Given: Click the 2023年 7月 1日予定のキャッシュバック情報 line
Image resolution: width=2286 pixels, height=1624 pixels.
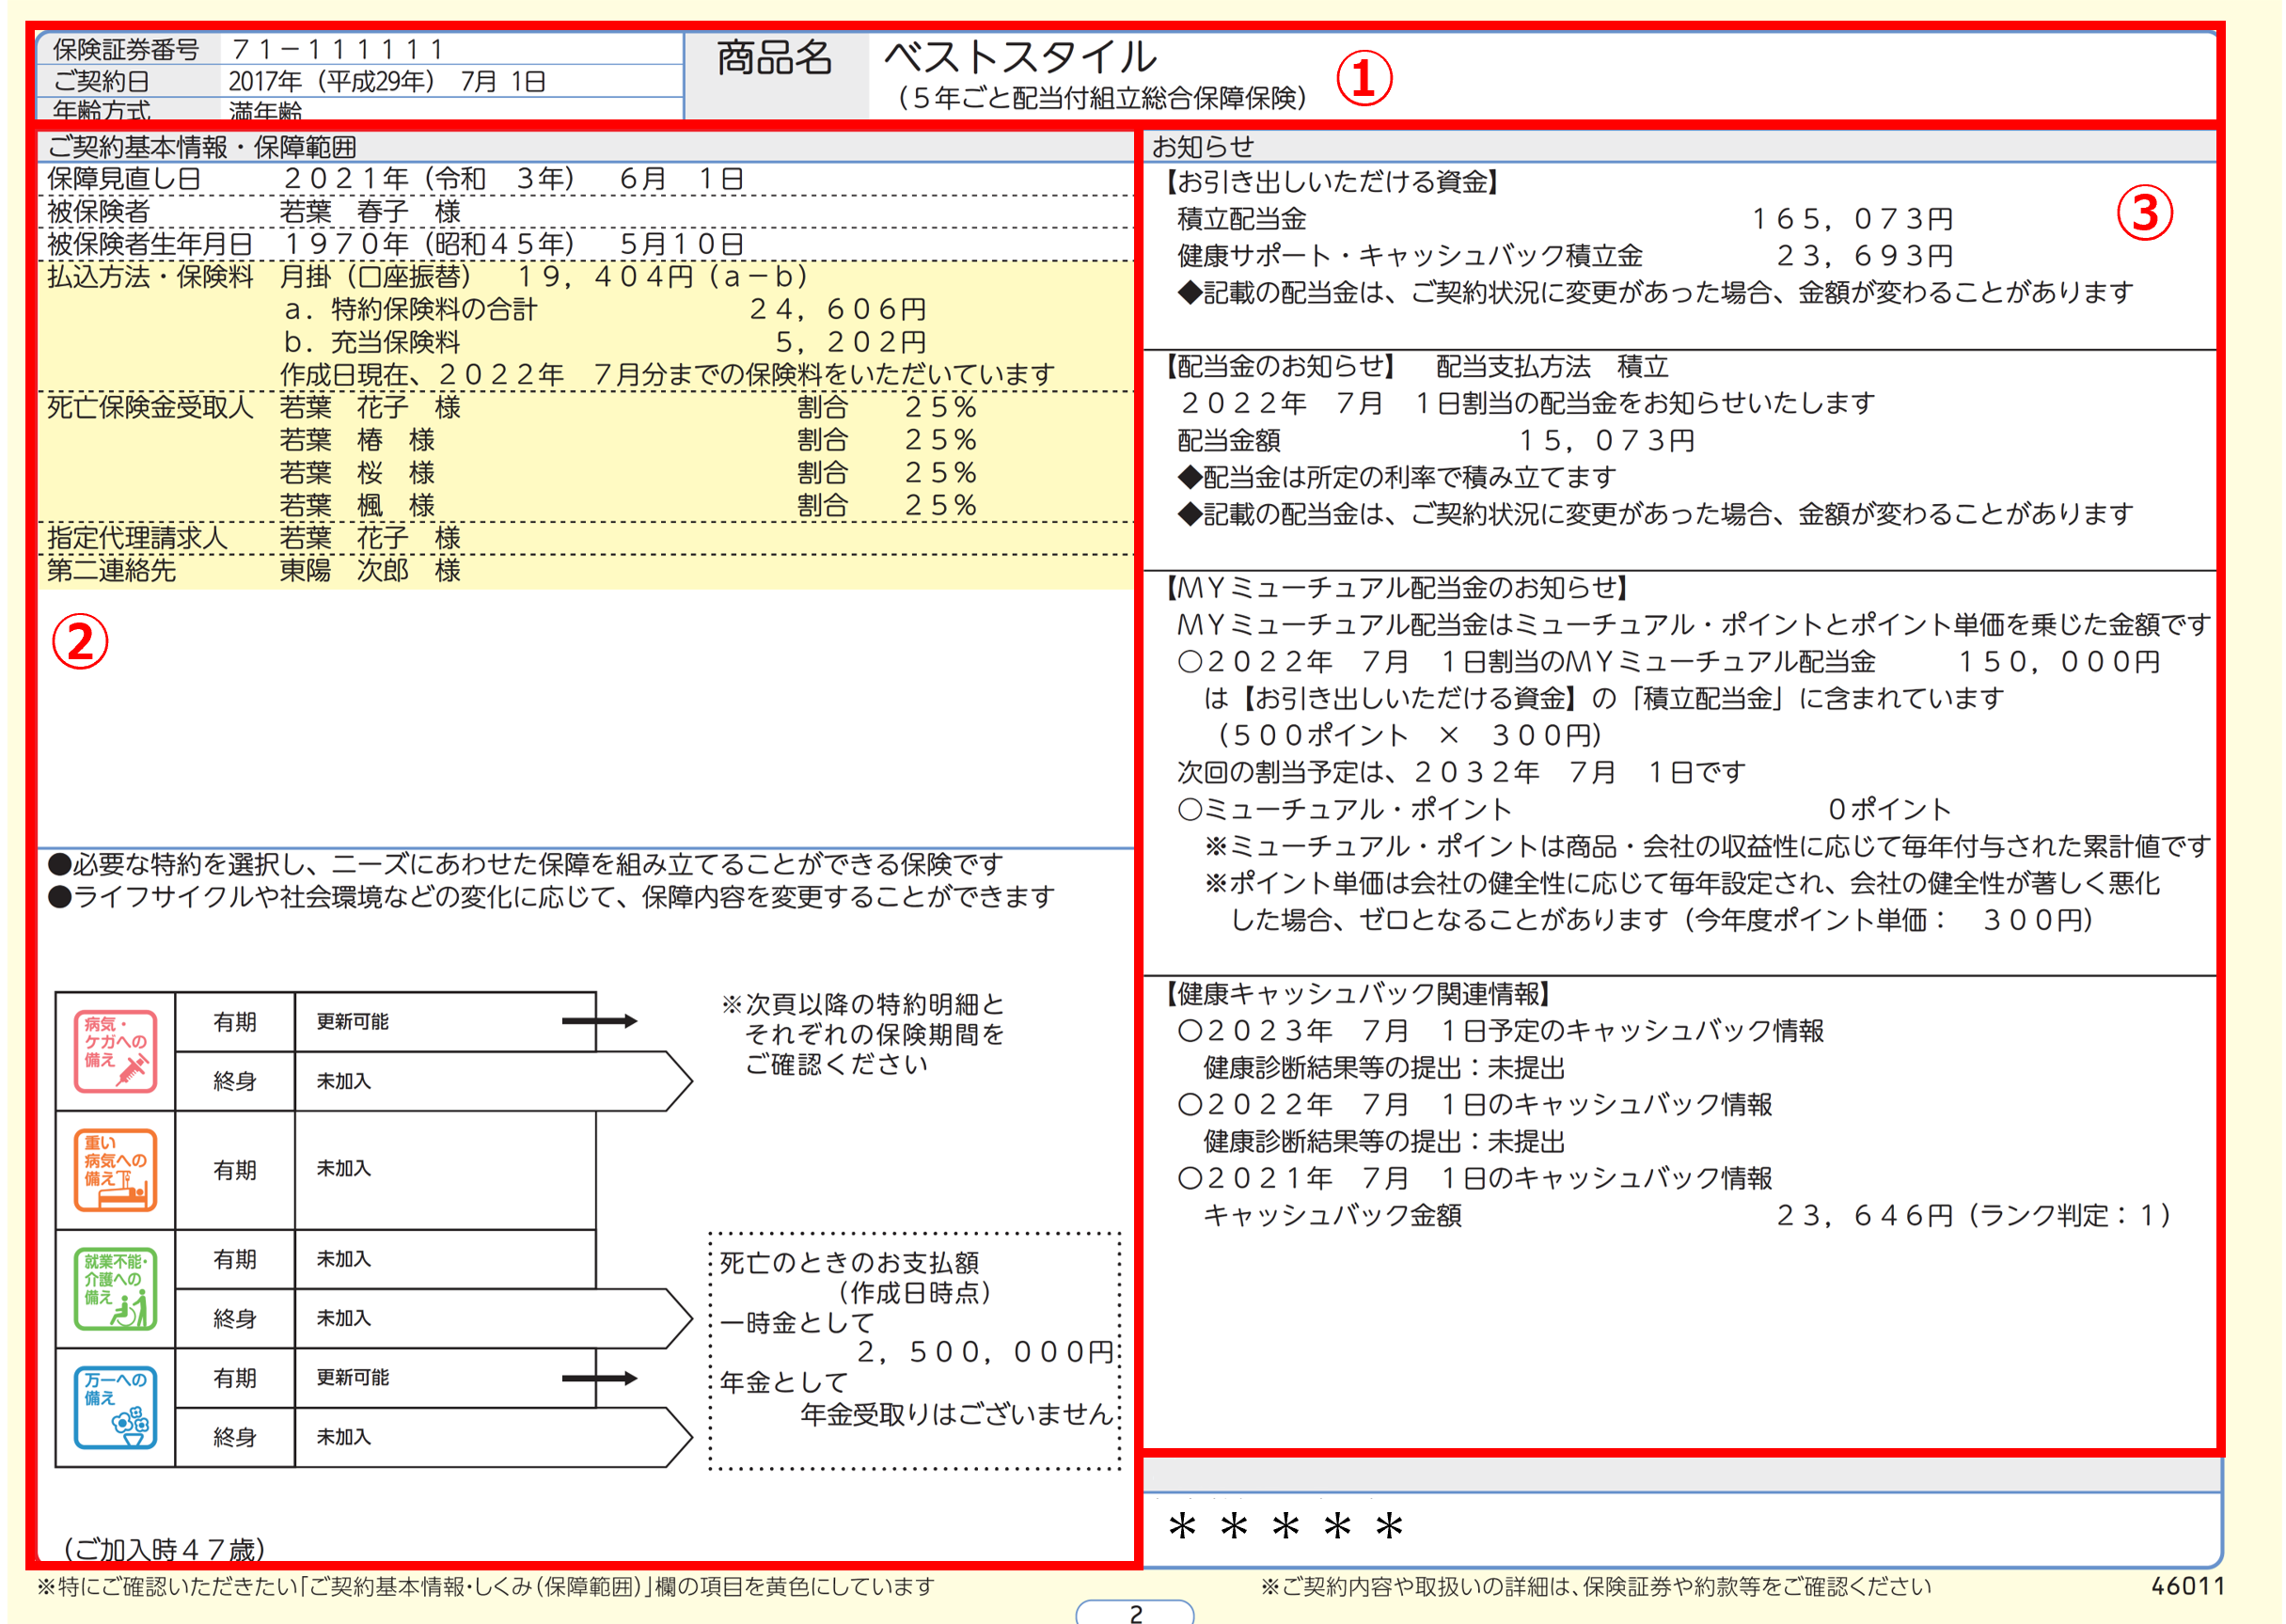Looking at the screenshot, I should (1501, 1031).
